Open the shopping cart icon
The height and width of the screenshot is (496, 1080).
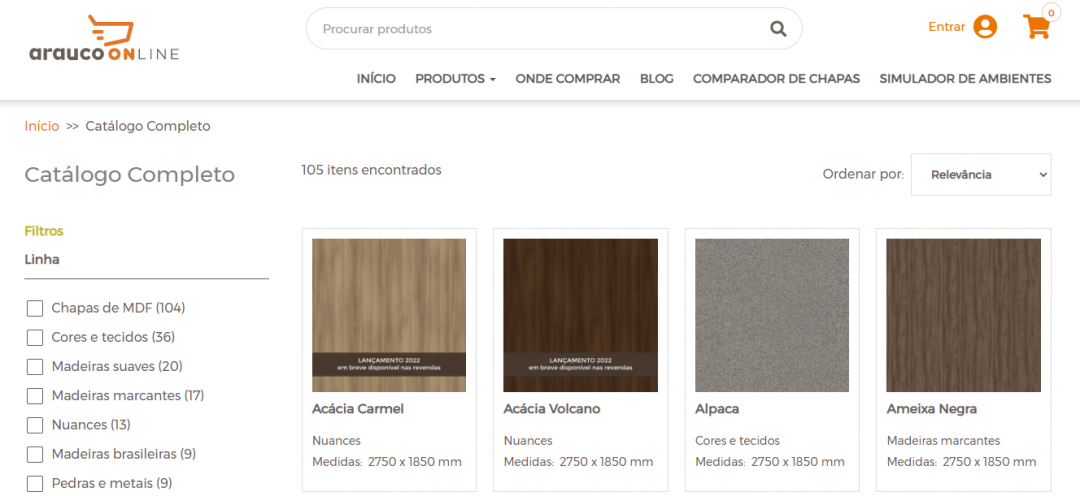coord(1036,26)
